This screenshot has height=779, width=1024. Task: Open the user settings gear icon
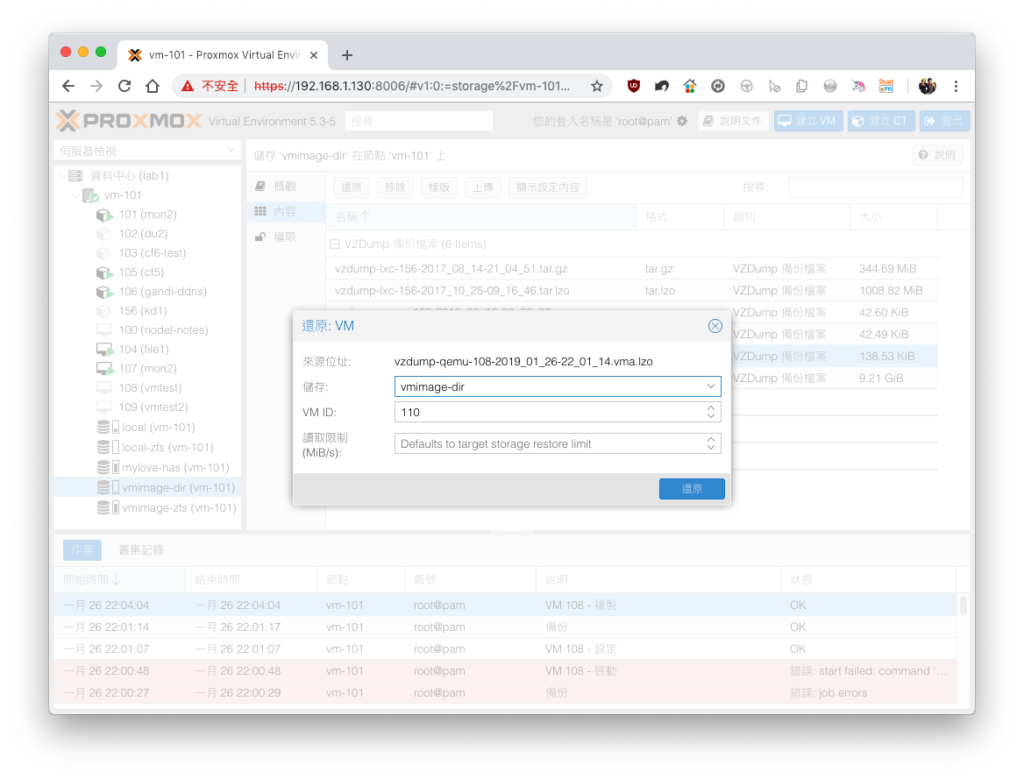tap(682, 121)
